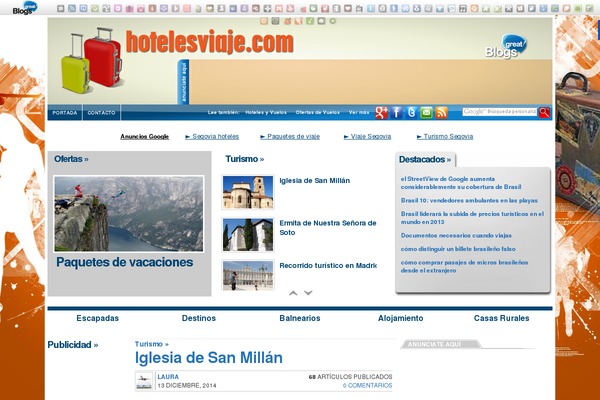Open the orange RSS feed icon
Image resolution: width=600 pixels, height=400 pixels.
441,113
